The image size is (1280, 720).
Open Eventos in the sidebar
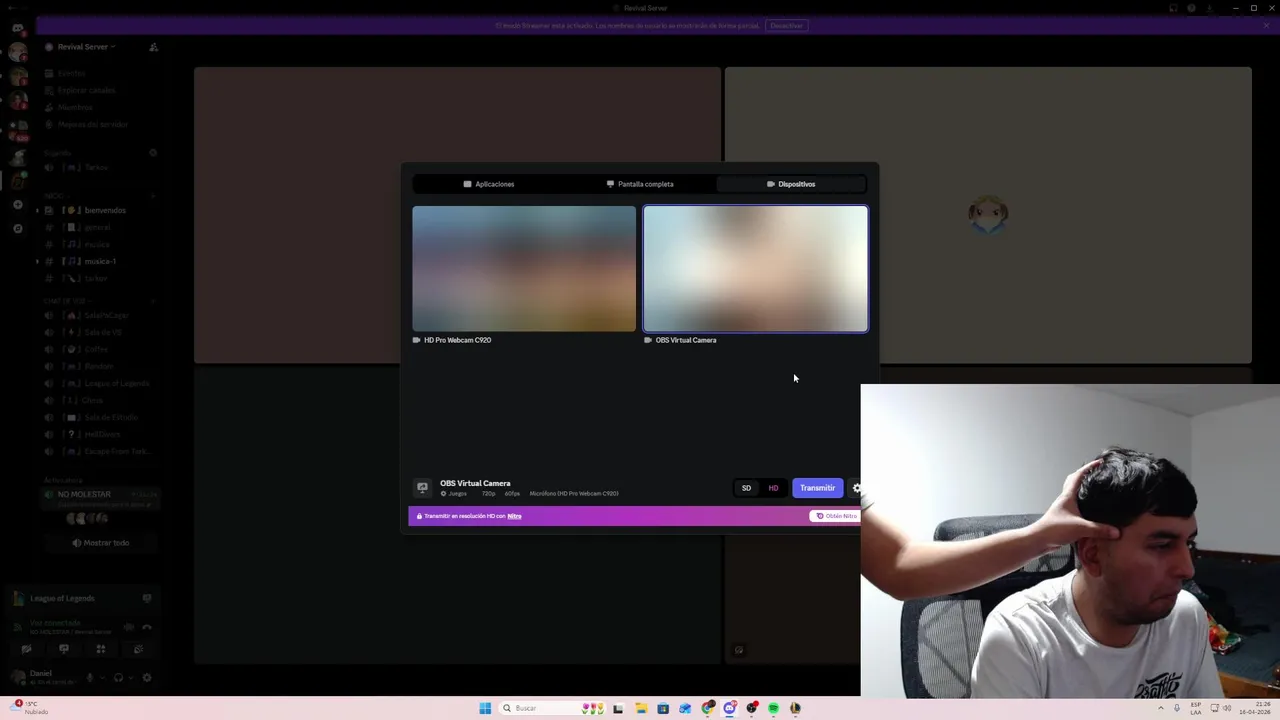click(x=71, y=73)
